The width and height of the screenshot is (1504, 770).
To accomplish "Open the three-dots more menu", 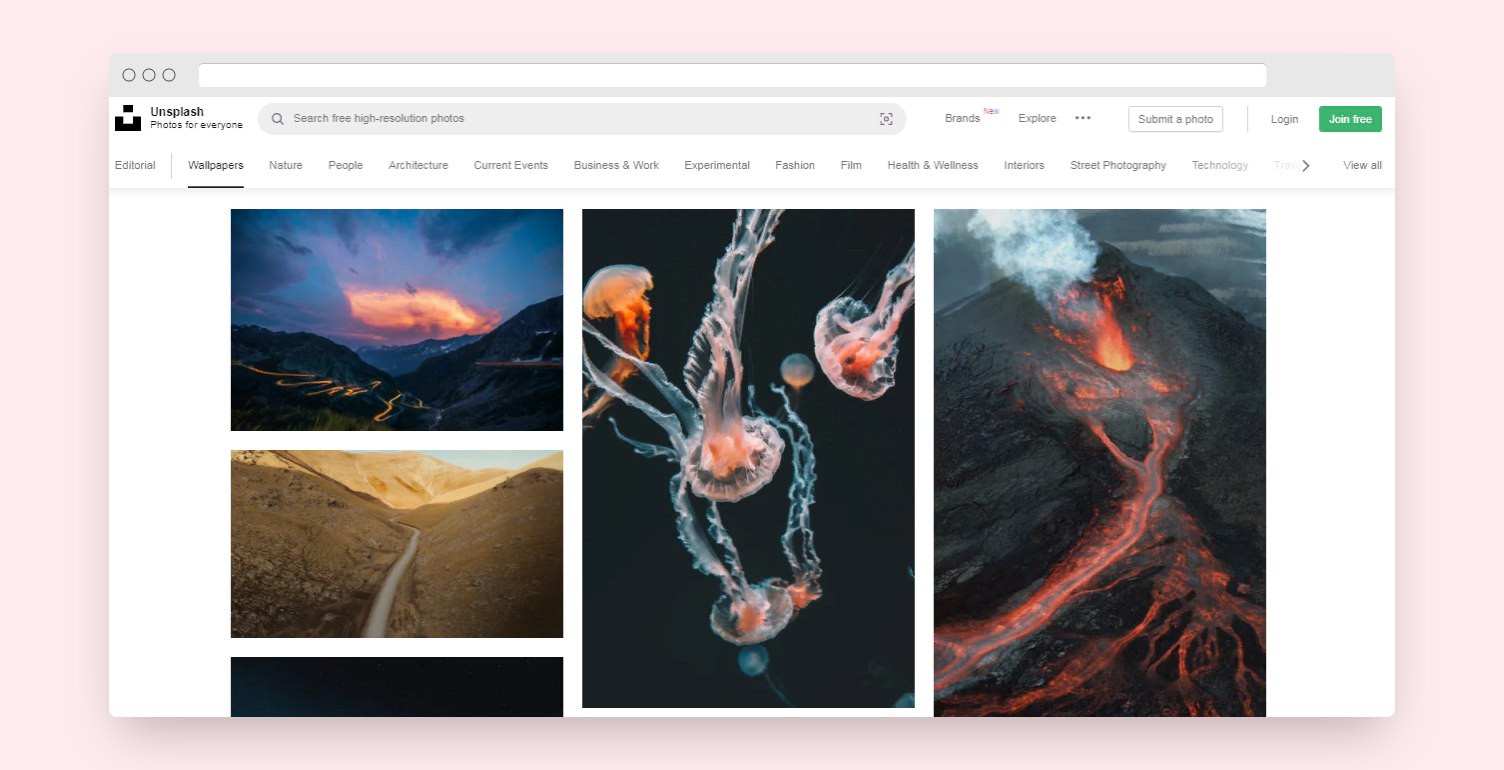I will point(1083,118).
